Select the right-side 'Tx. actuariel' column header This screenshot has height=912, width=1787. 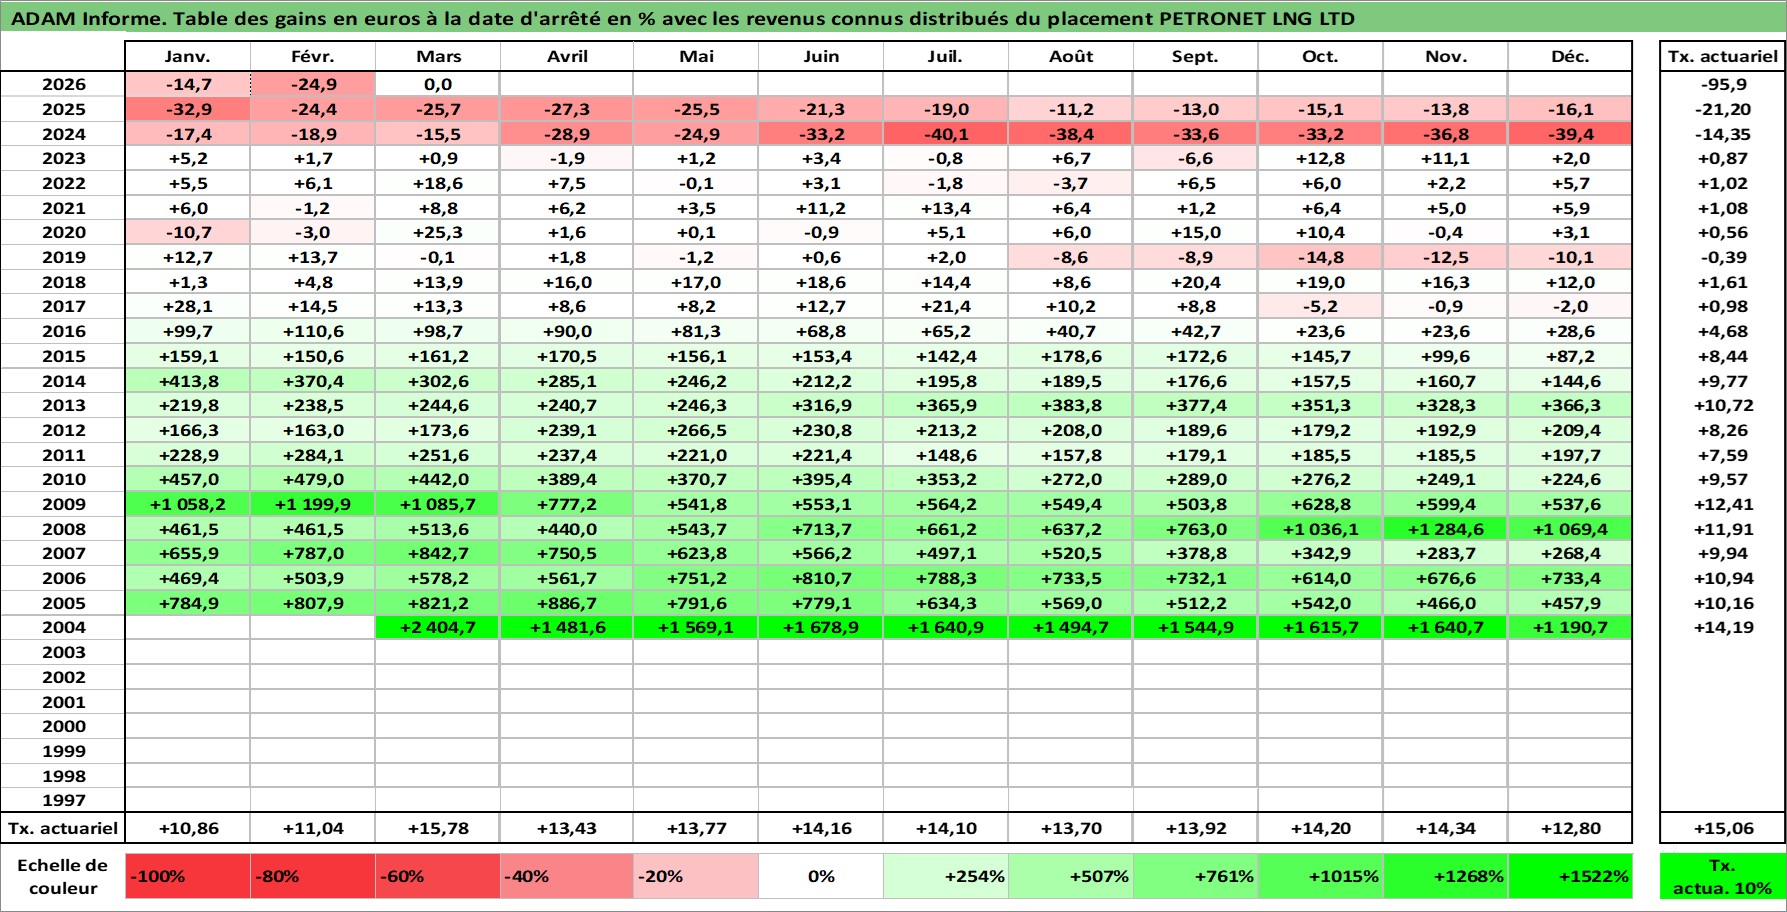(x=1722, y=57)
